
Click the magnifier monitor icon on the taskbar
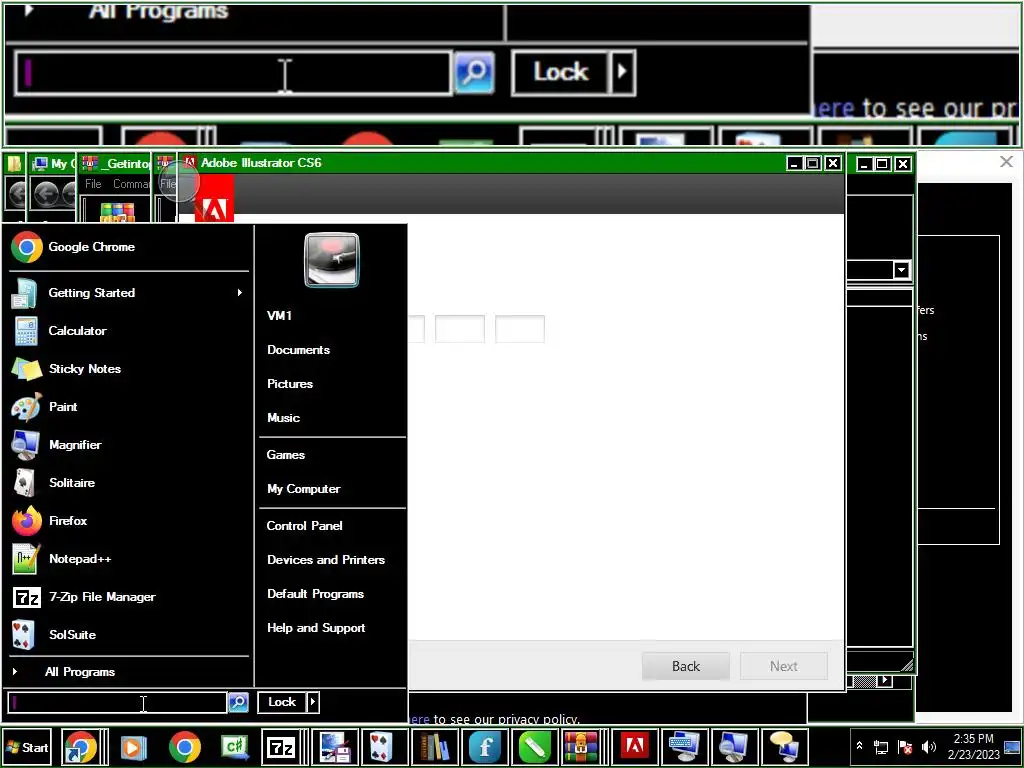click(733, 747)
